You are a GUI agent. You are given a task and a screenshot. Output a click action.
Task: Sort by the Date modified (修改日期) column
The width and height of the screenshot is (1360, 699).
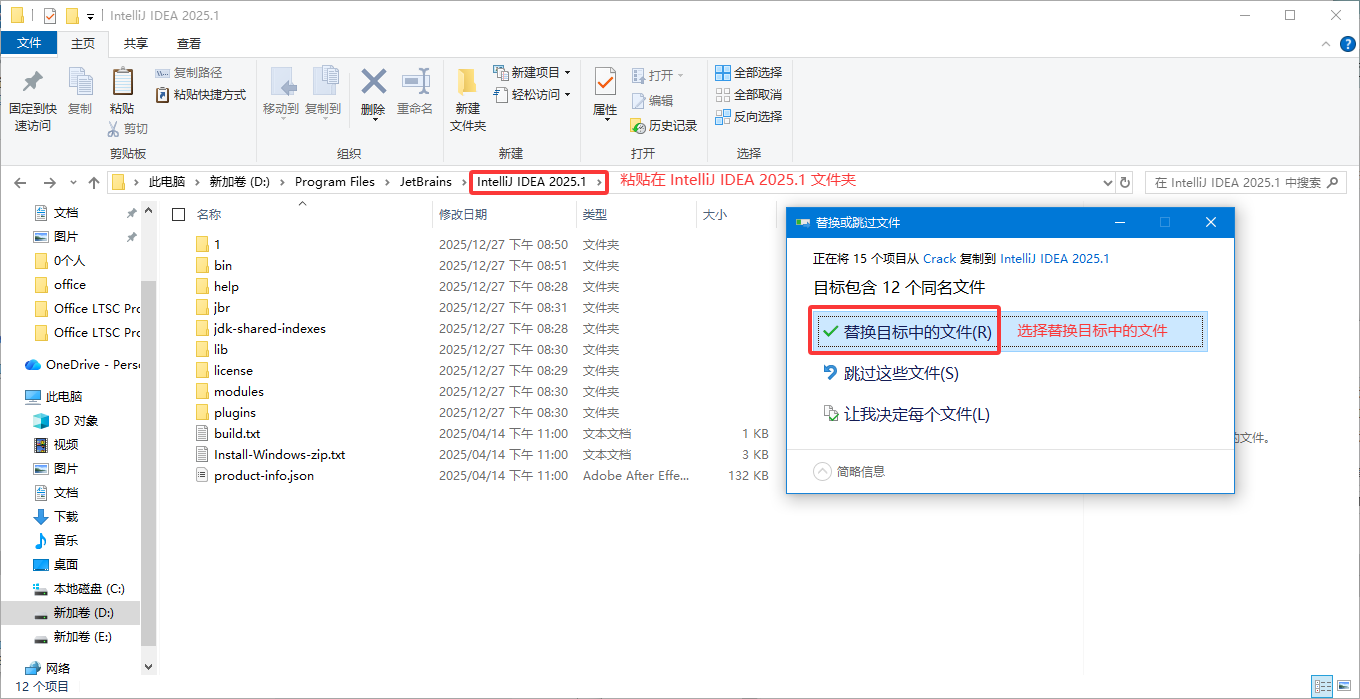[x=463, y=214]
